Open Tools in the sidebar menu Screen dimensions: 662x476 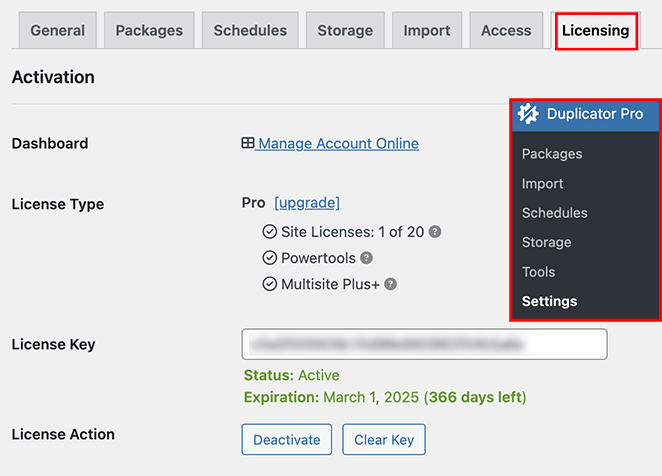[538, 272]
